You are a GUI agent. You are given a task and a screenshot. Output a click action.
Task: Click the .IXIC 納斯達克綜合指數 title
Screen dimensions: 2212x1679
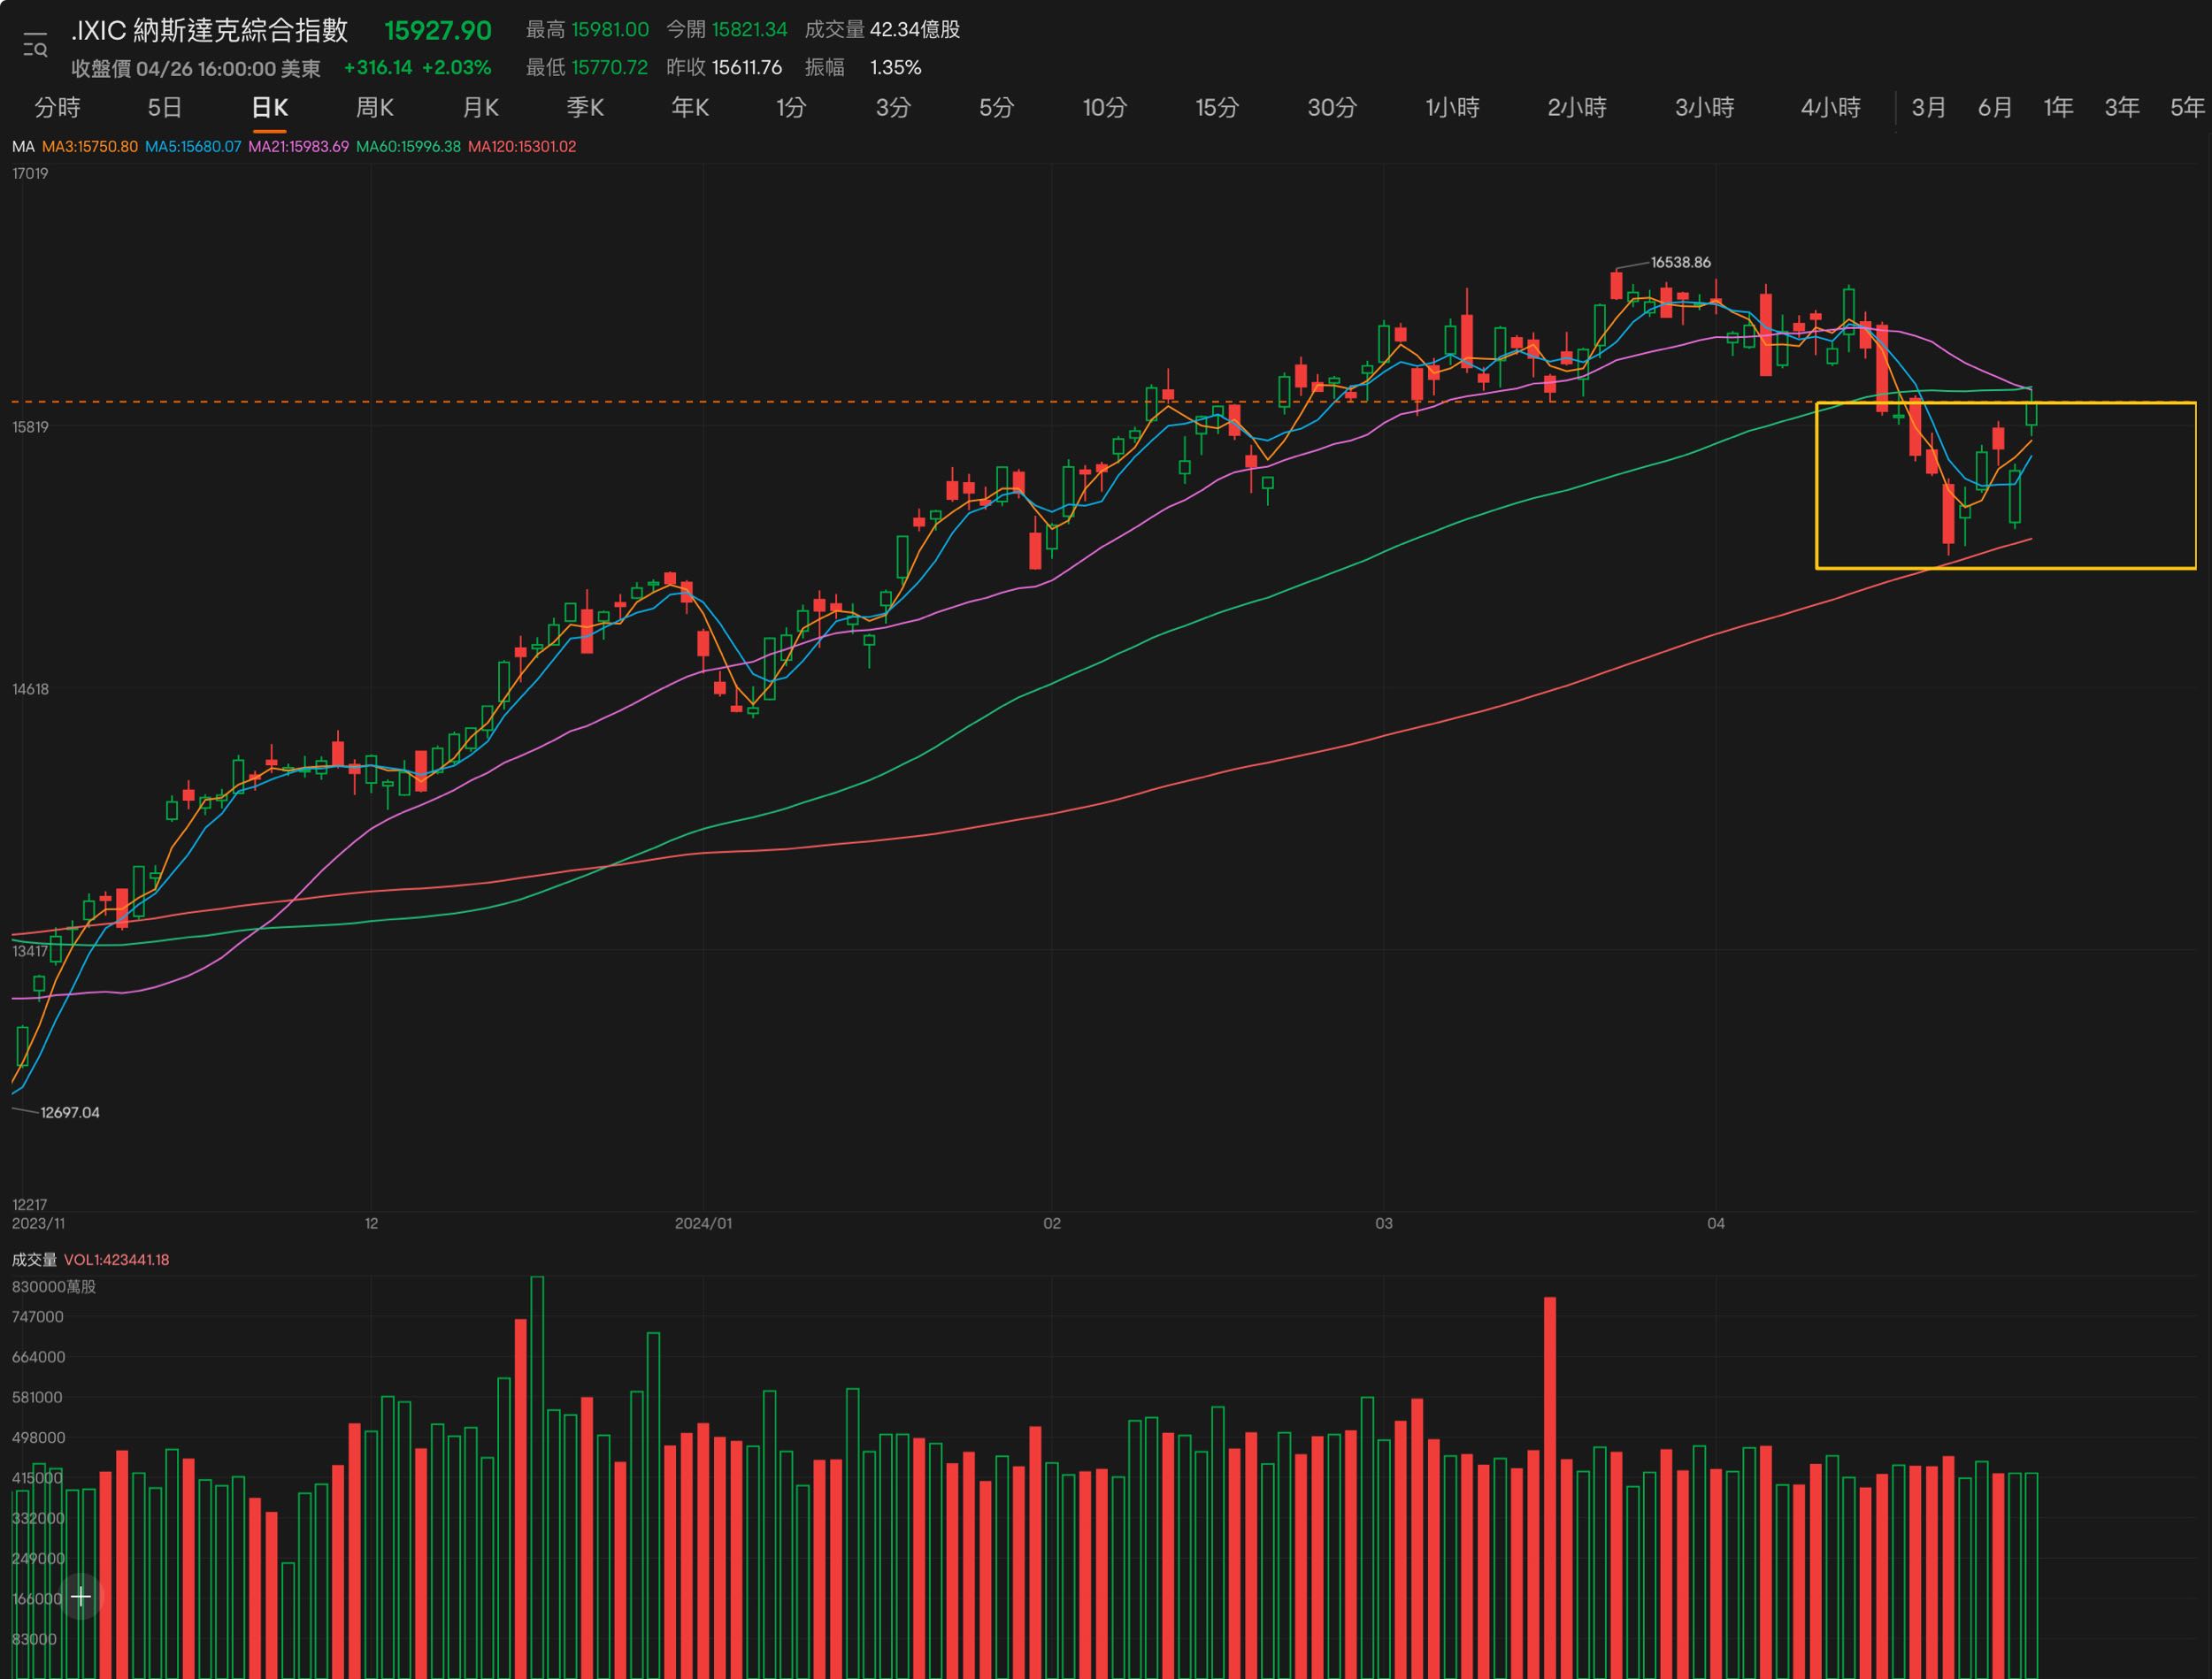(x=210, y=31)
